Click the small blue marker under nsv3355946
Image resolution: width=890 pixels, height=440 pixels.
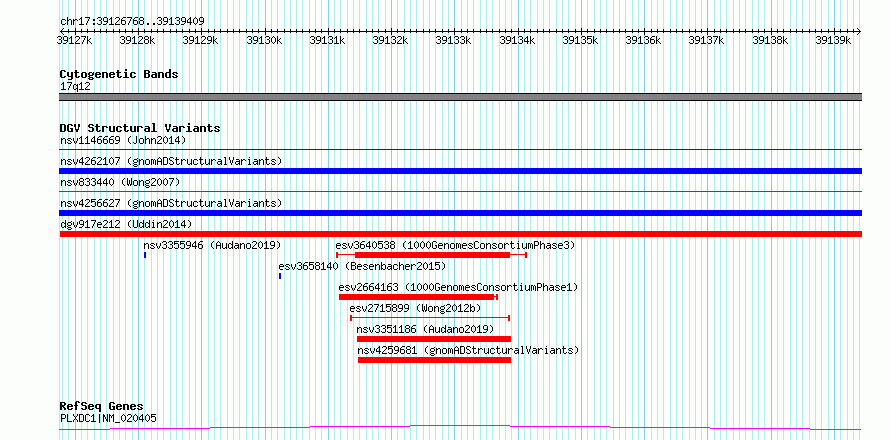click(x=145, y=255)
